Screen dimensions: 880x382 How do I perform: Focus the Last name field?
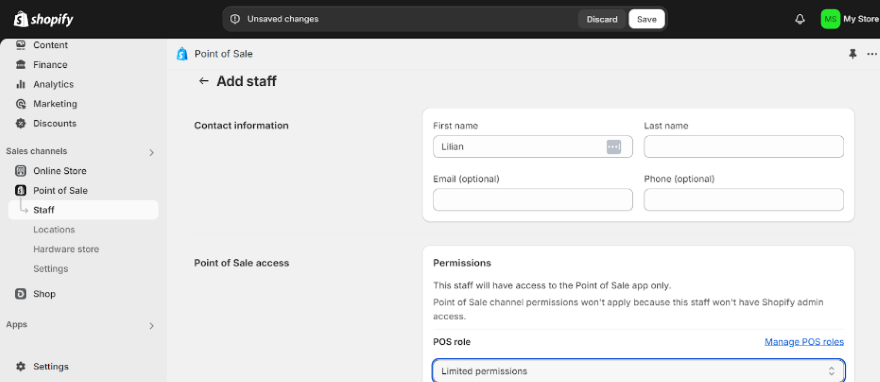coord(744,146)
